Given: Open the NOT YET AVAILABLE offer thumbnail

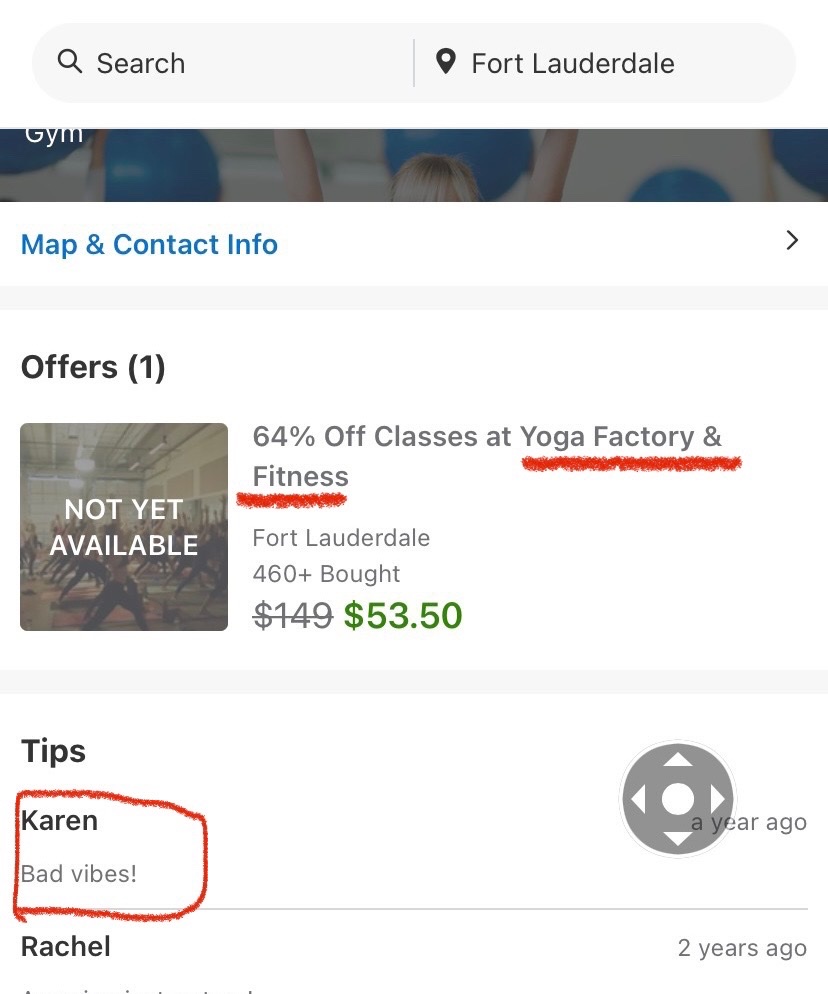Looking at the screenshot, I should 124,527.
